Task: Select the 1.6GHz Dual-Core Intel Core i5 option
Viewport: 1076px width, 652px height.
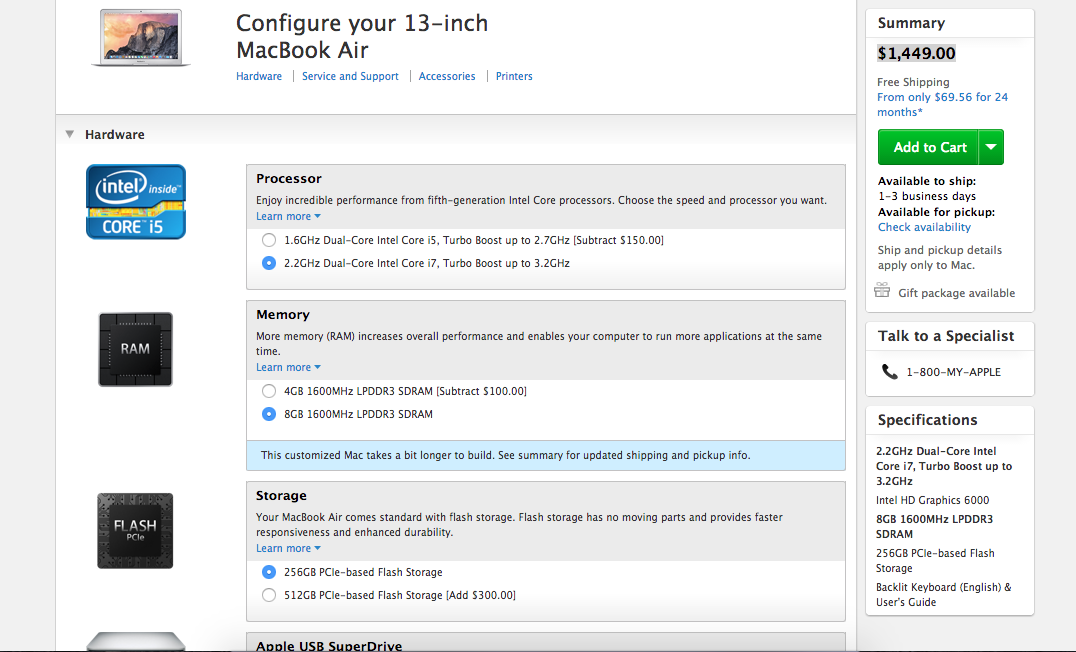Action: (x=269, y=240)
